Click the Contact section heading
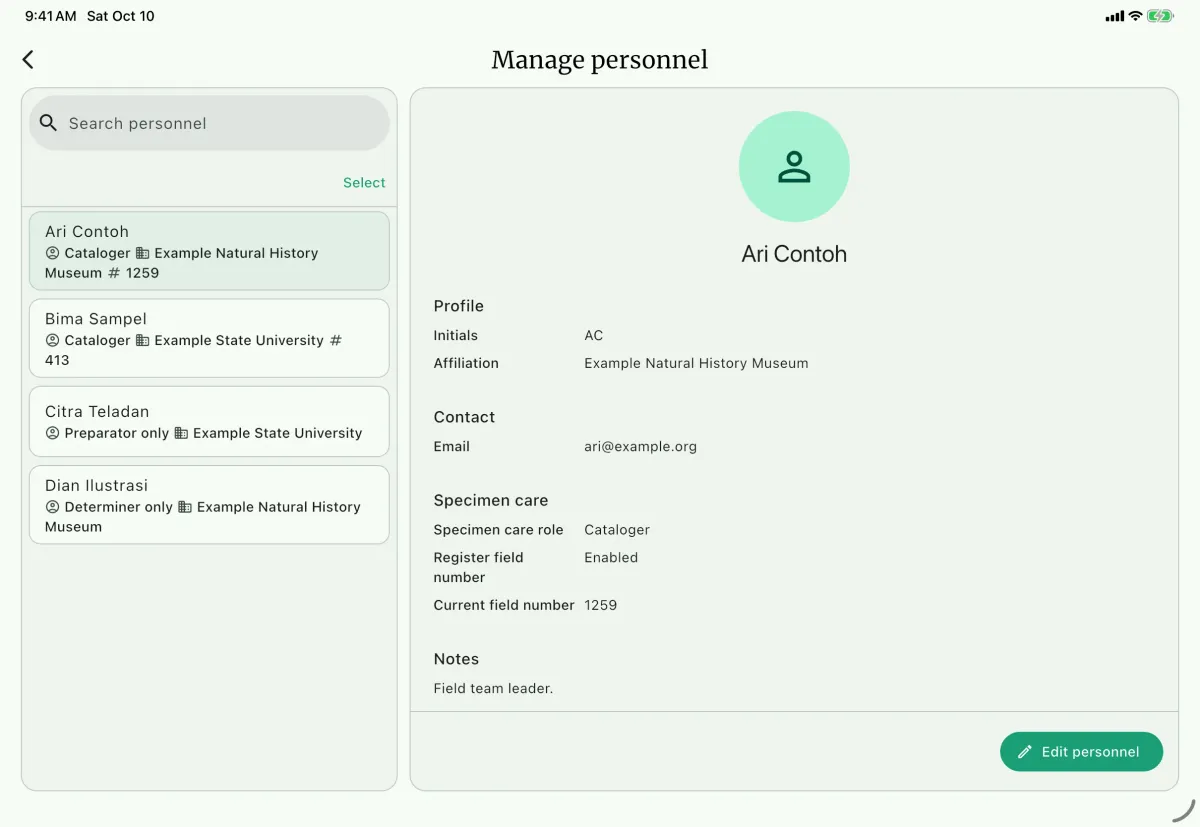Screen dimensions: 1200x827 click(464, 417)
